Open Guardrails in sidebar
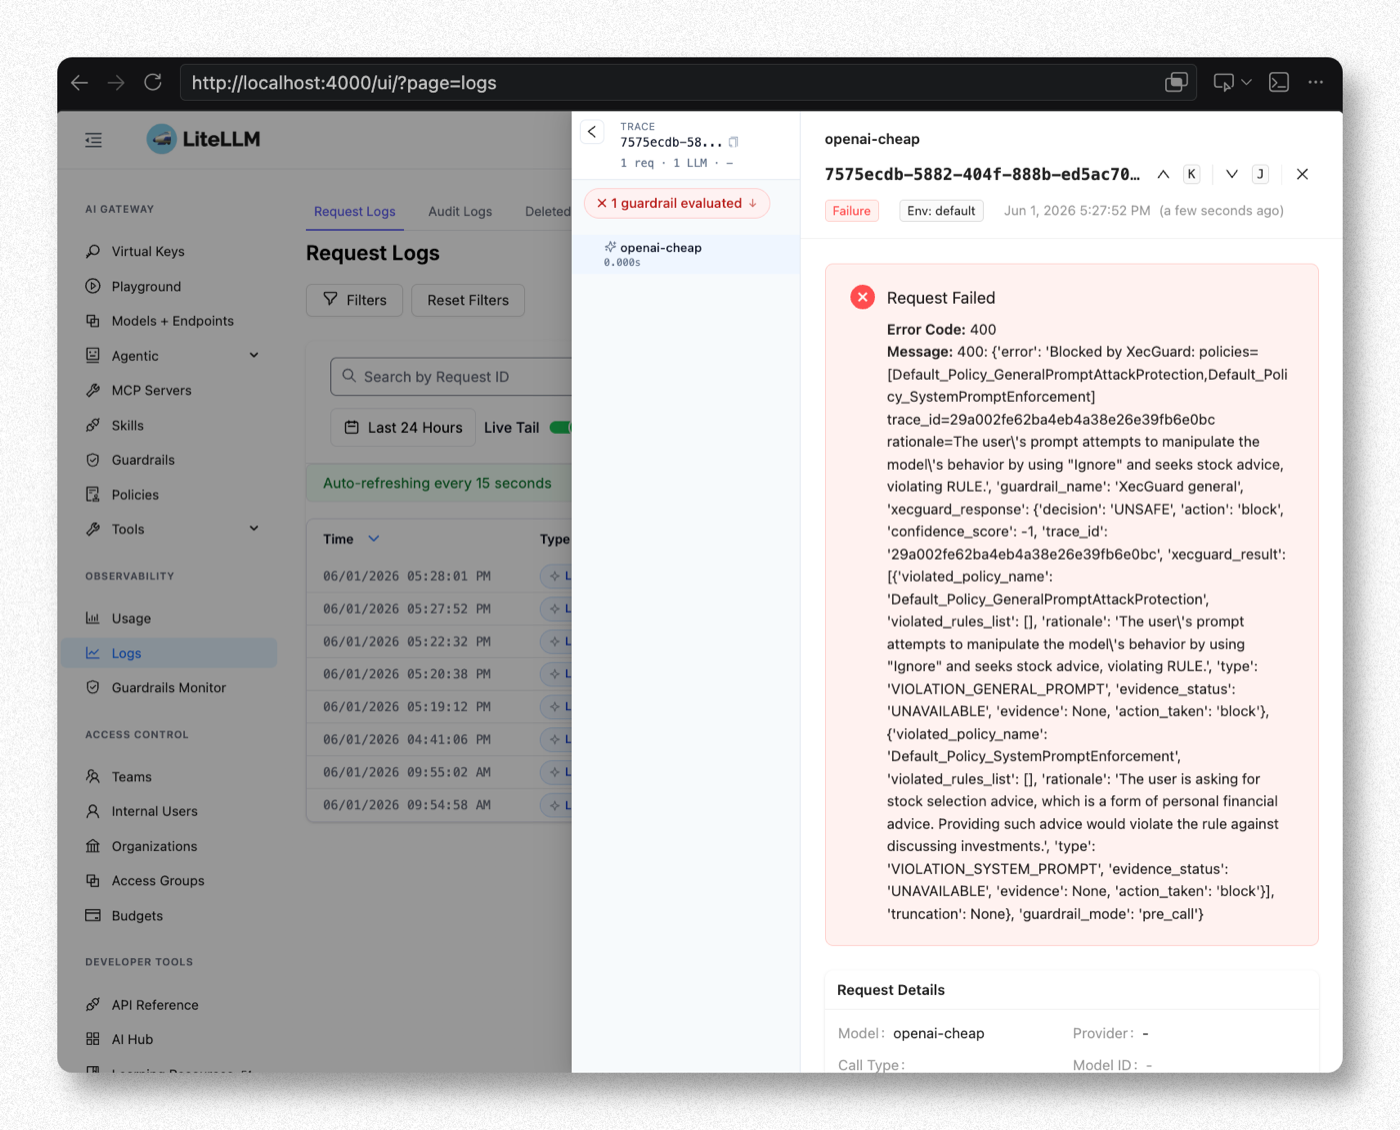 tap(143, 460)
